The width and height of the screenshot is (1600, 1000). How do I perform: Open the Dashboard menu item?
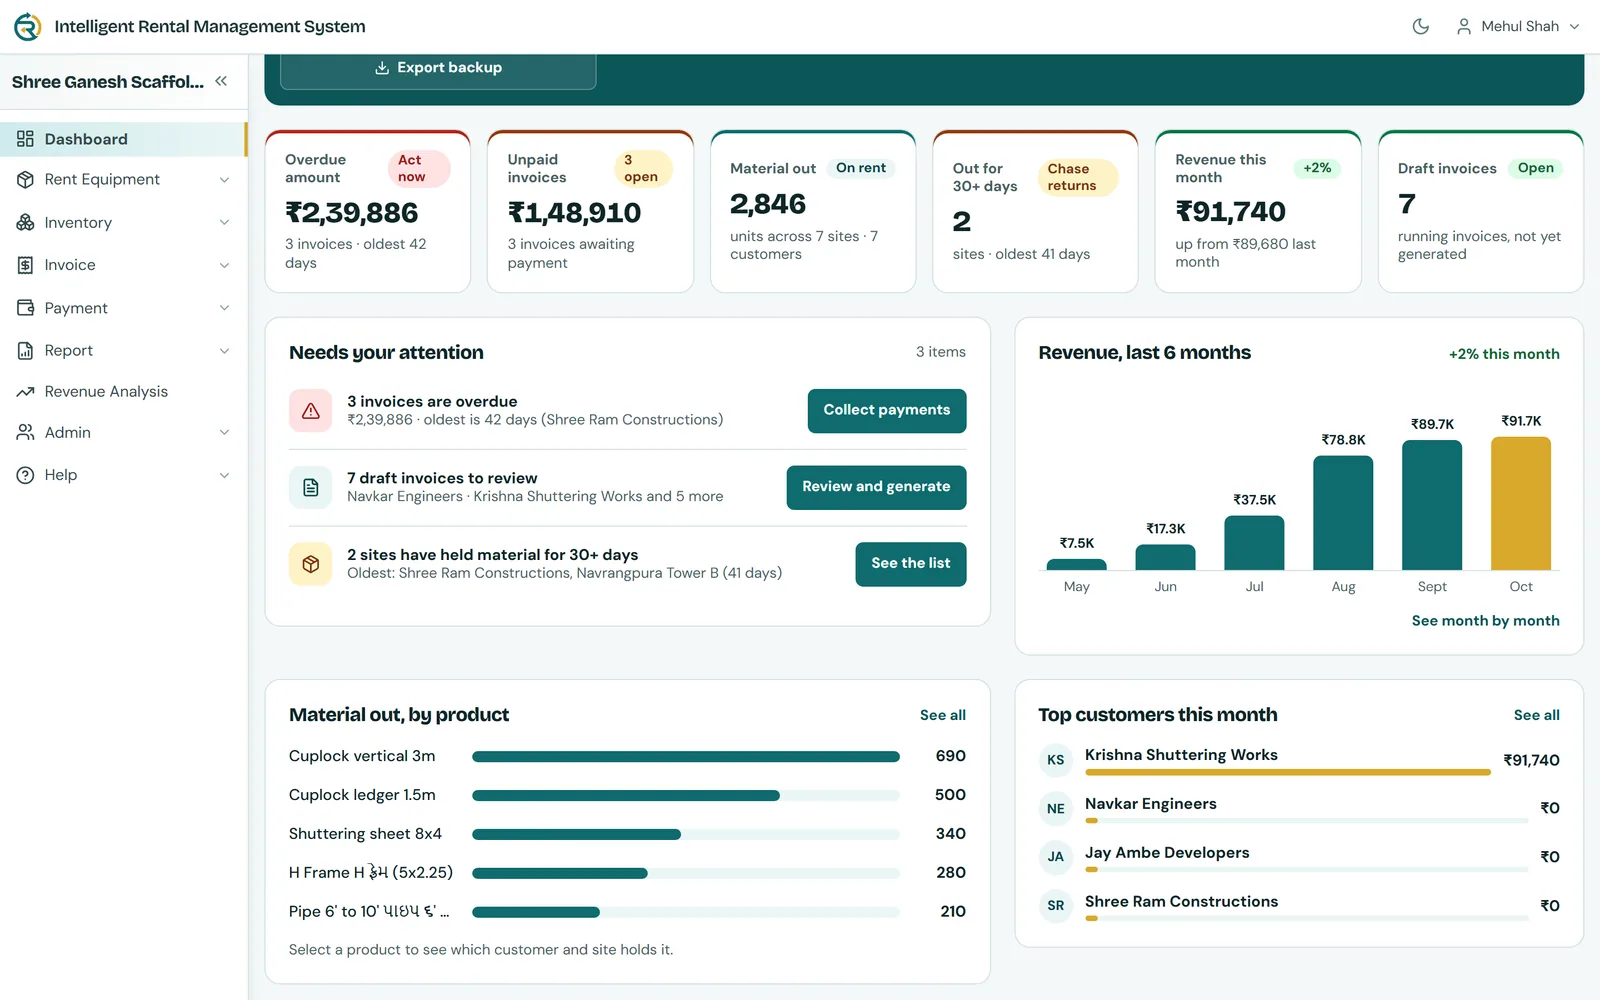point(123,139)
